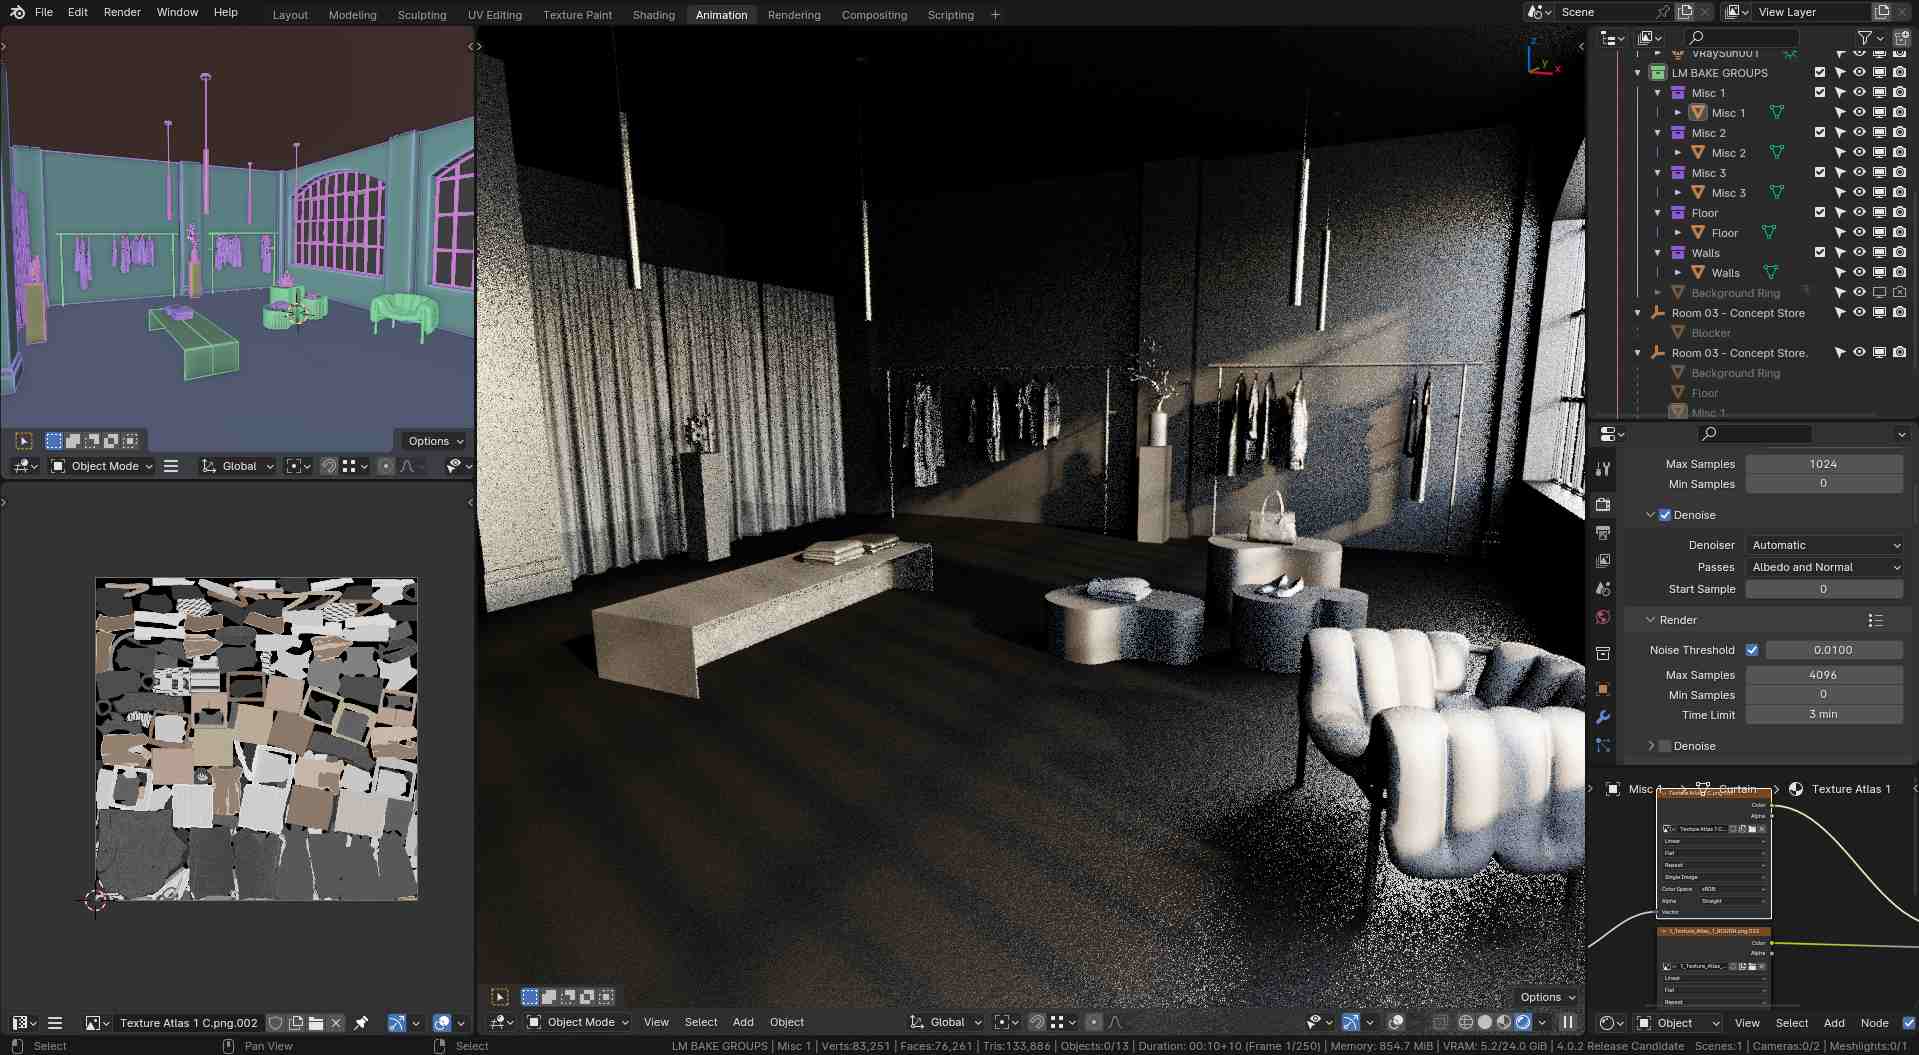Viewport: 1919px width, 1055px height.
Task: Hide the Walls collection with eye icon
Action: [1859, 252]
